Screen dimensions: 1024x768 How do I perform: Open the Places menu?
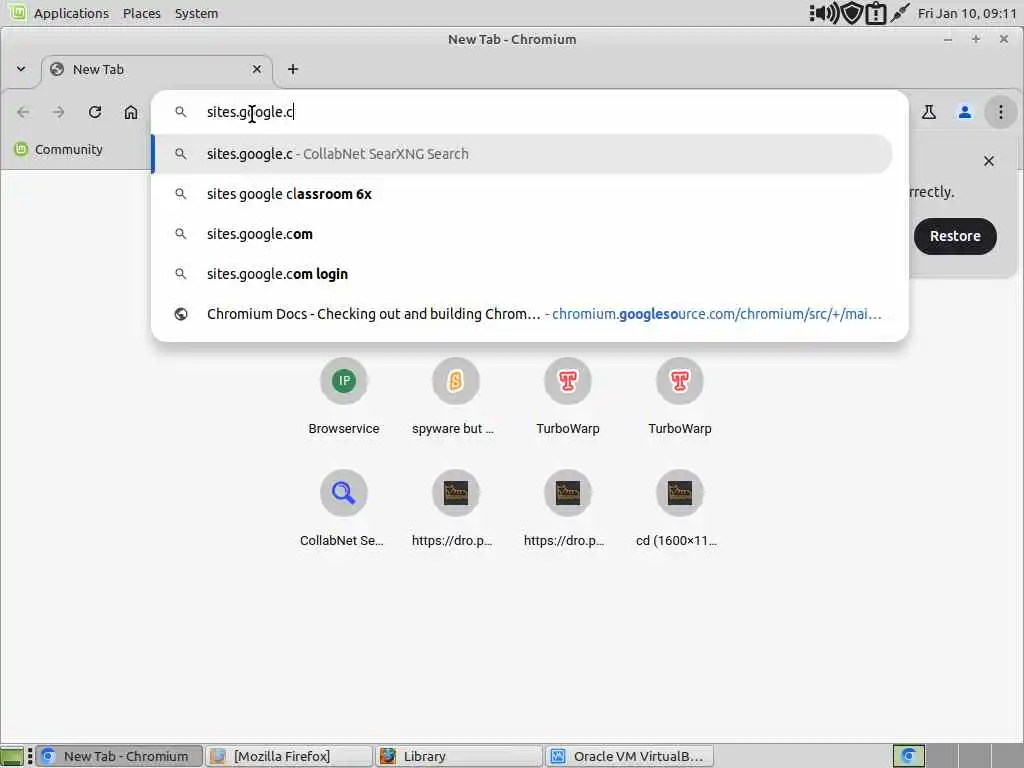[x=142, y=13]
